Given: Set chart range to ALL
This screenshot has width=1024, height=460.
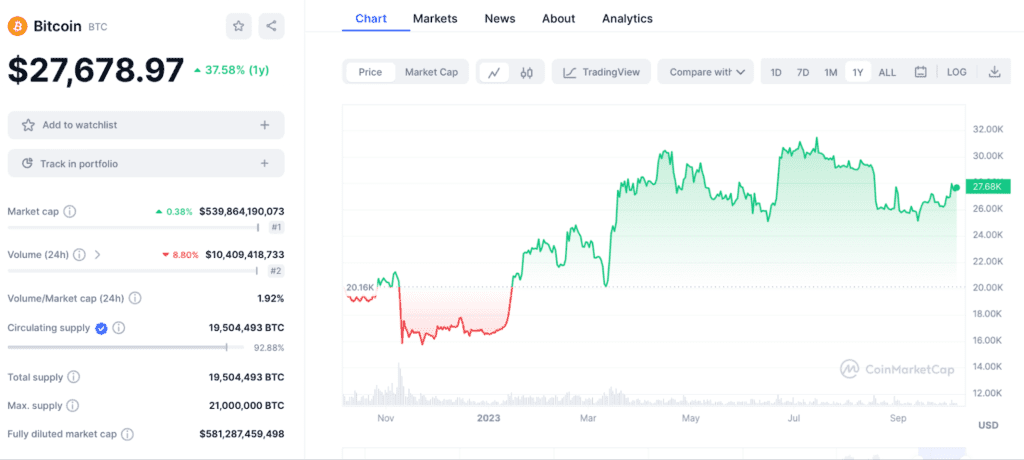Looking at the screenshot, I should click(x=887, y=73).
